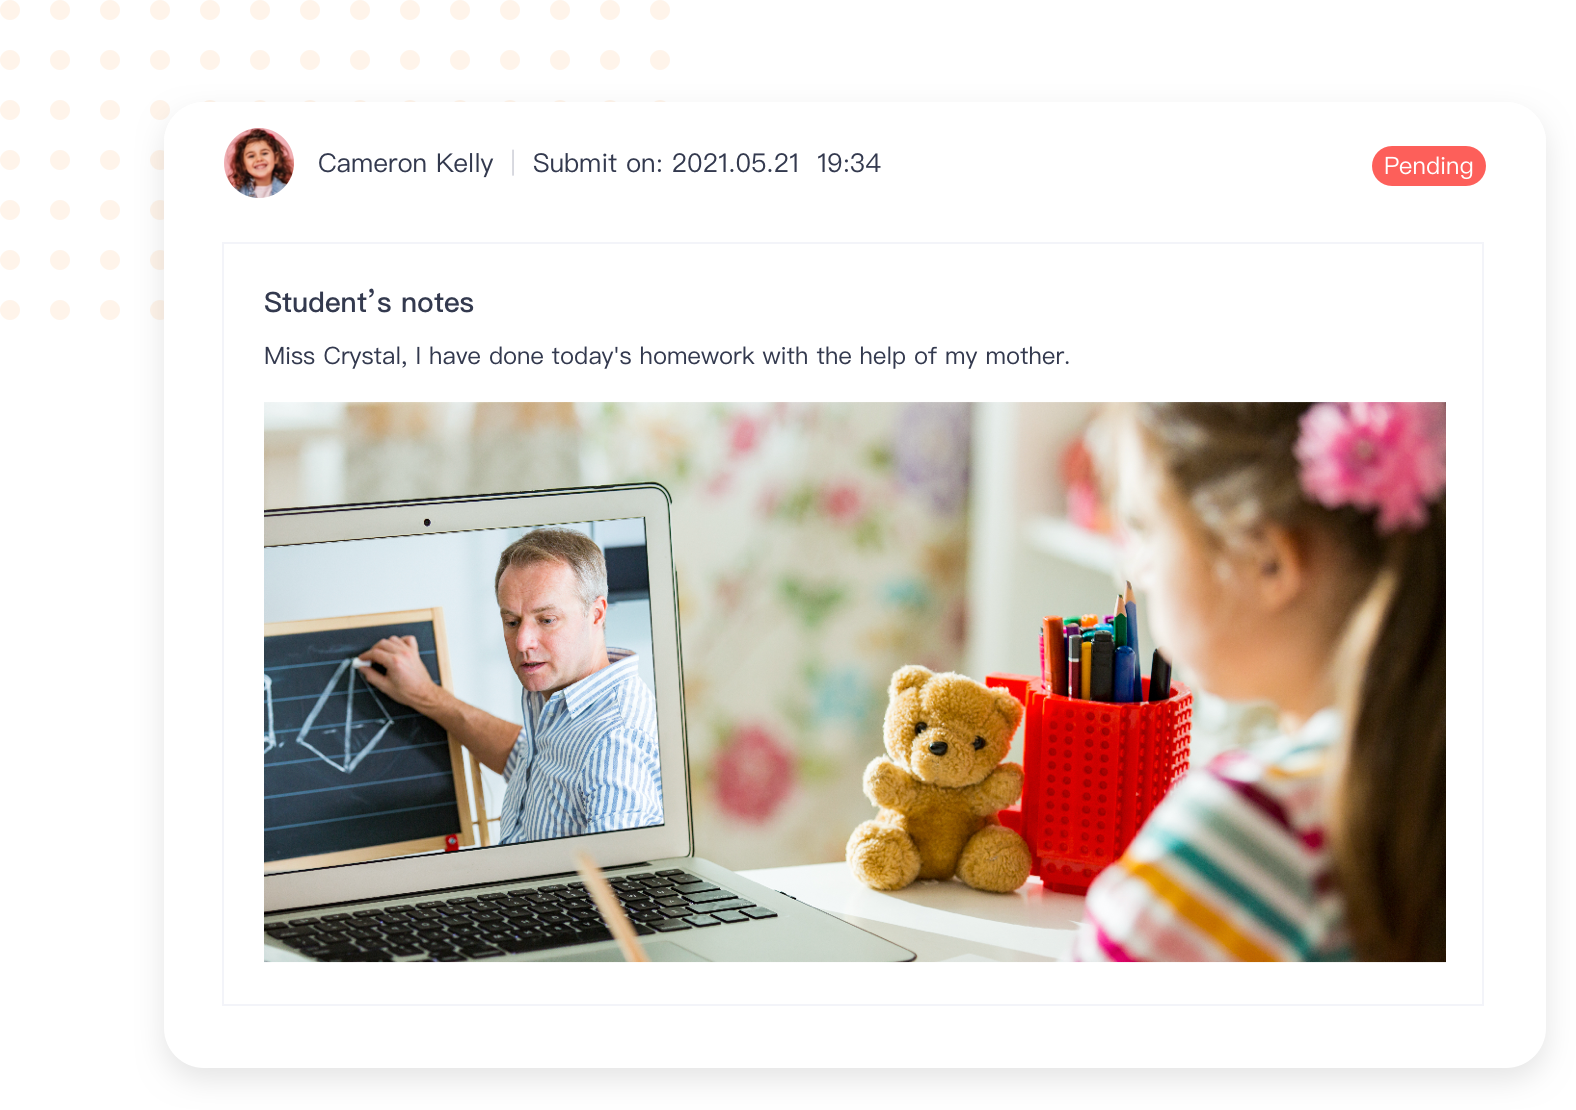The image size is (1576, 1110).
Task: Click Cameron Kelly's round avatar photo
Action: tap(259, 163)
